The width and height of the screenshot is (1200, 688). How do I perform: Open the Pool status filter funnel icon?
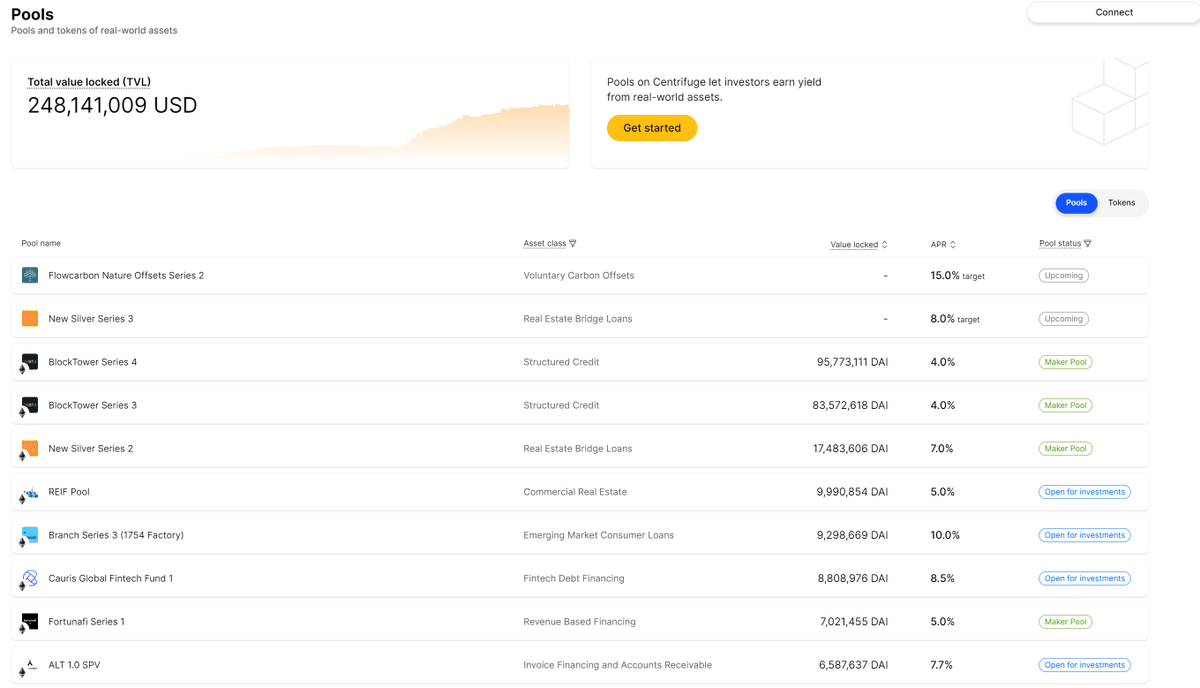(x=1088, y=244)
